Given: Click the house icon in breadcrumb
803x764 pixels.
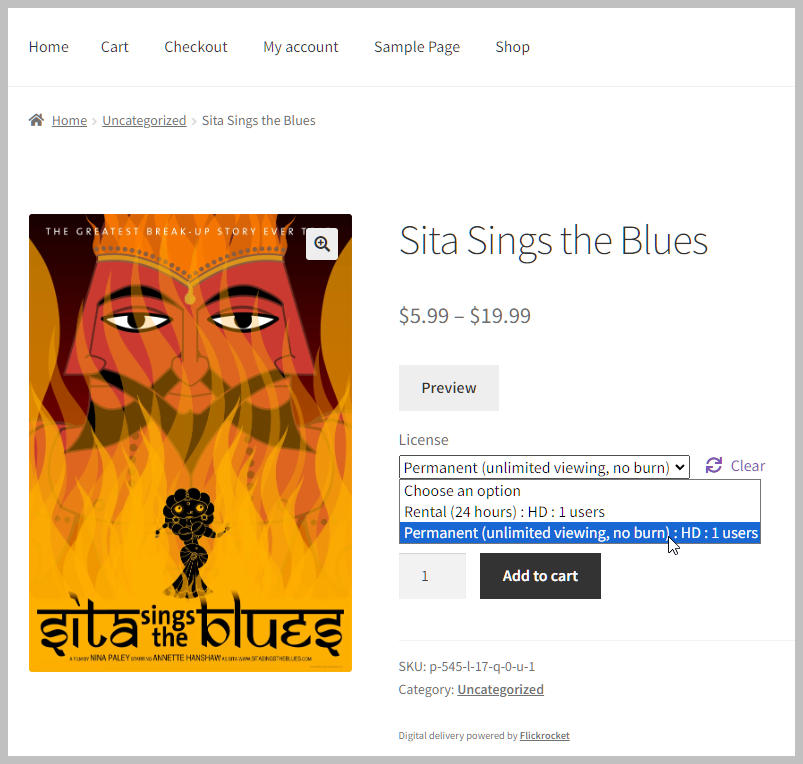Looking at the screenshot, I should pos(36,120).
